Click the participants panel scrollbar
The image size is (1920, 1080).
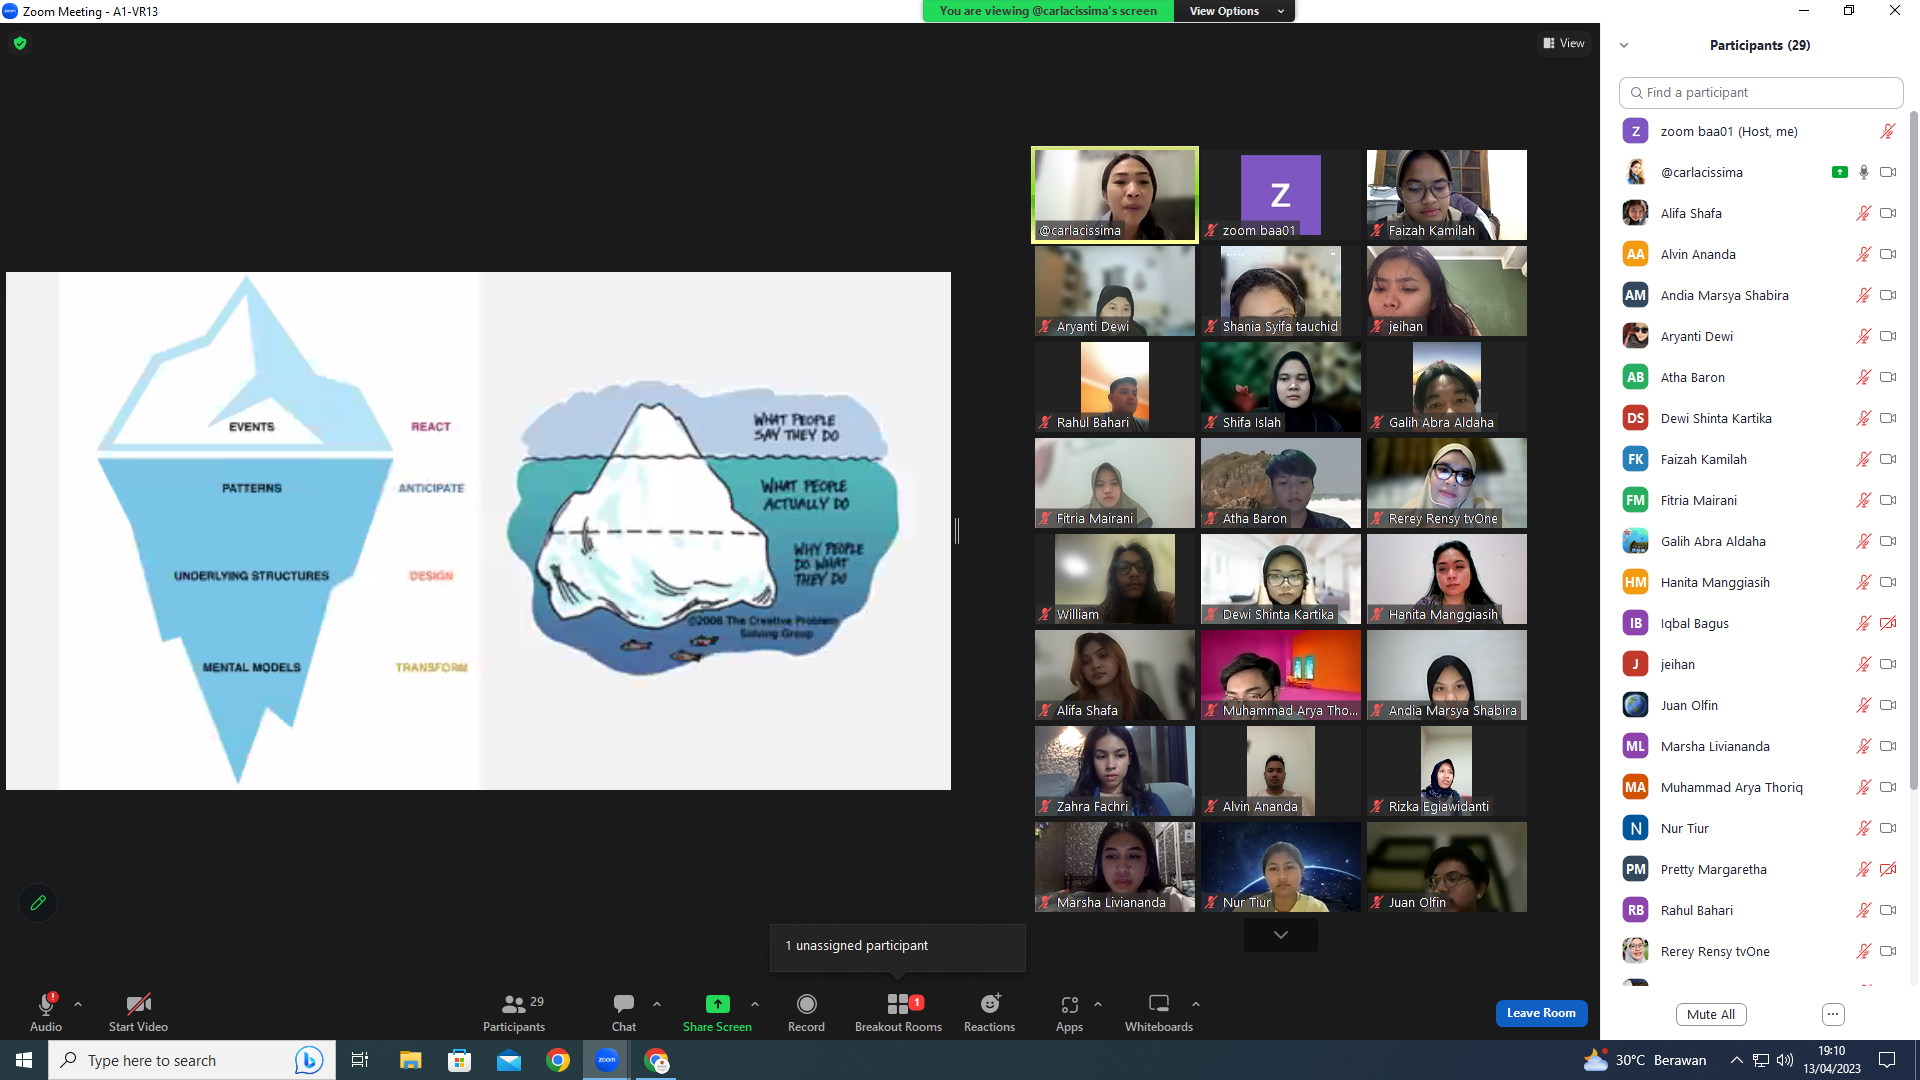pos(1914,450)
